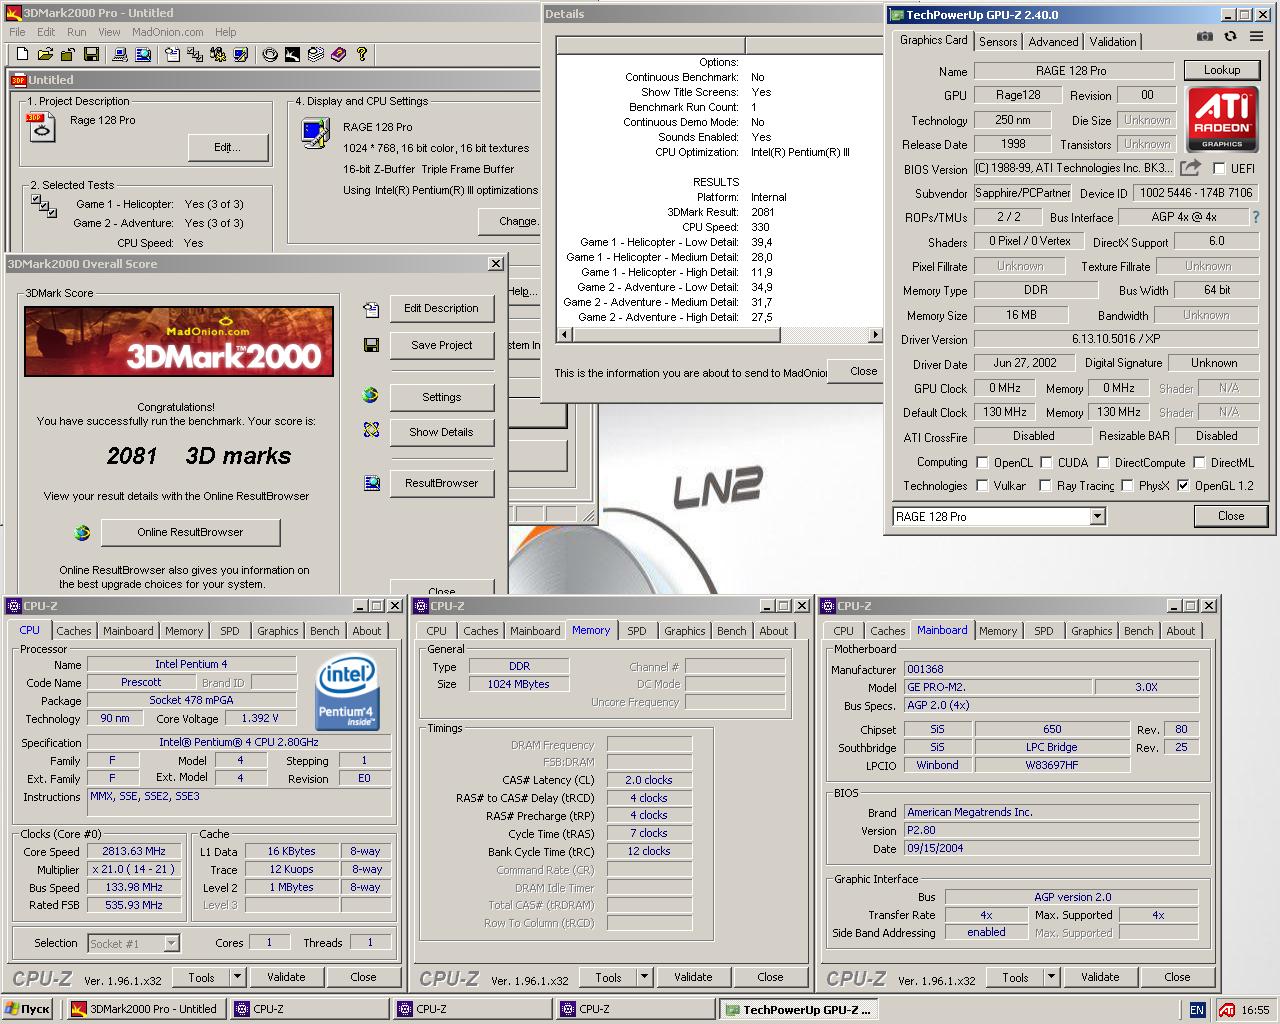The height and width of the screenshot is (1024, 1280).
Task: Switch to TechPowerUp GPU-Z taskbar button
Action: coord(798,1010)
